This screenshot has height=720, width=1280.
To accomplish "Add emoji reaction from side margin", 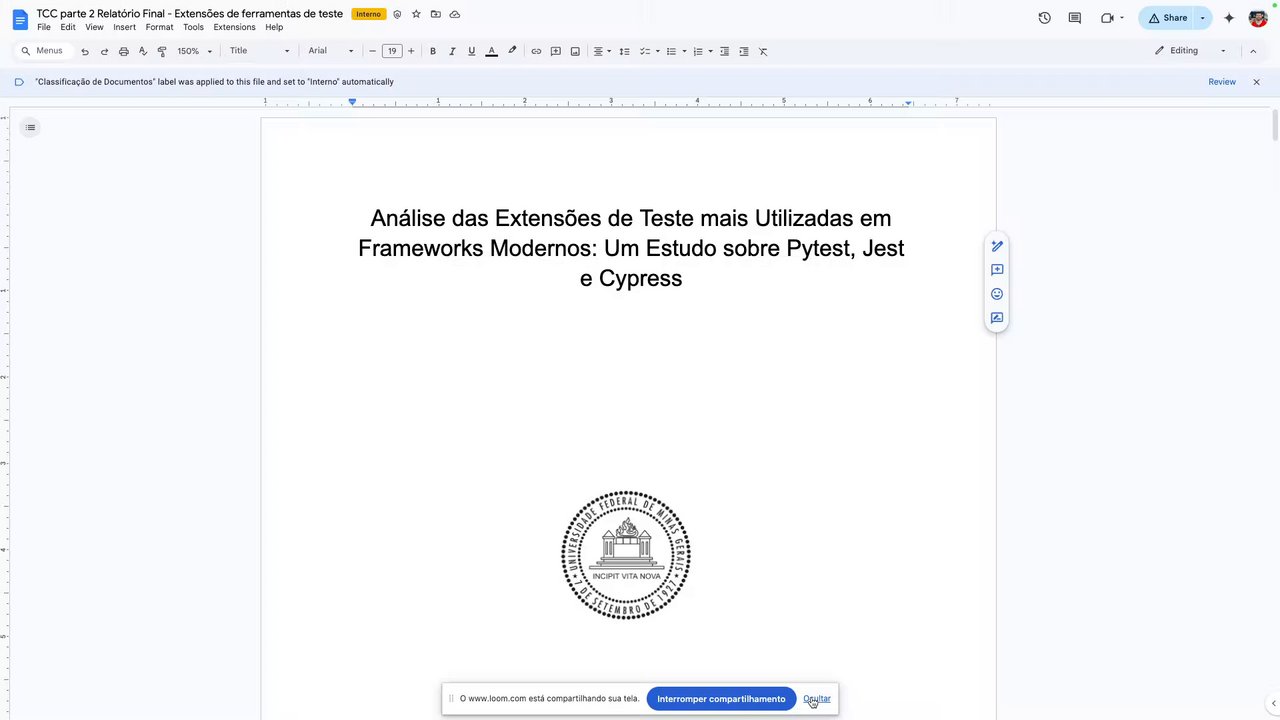I will tap(997, 294).
